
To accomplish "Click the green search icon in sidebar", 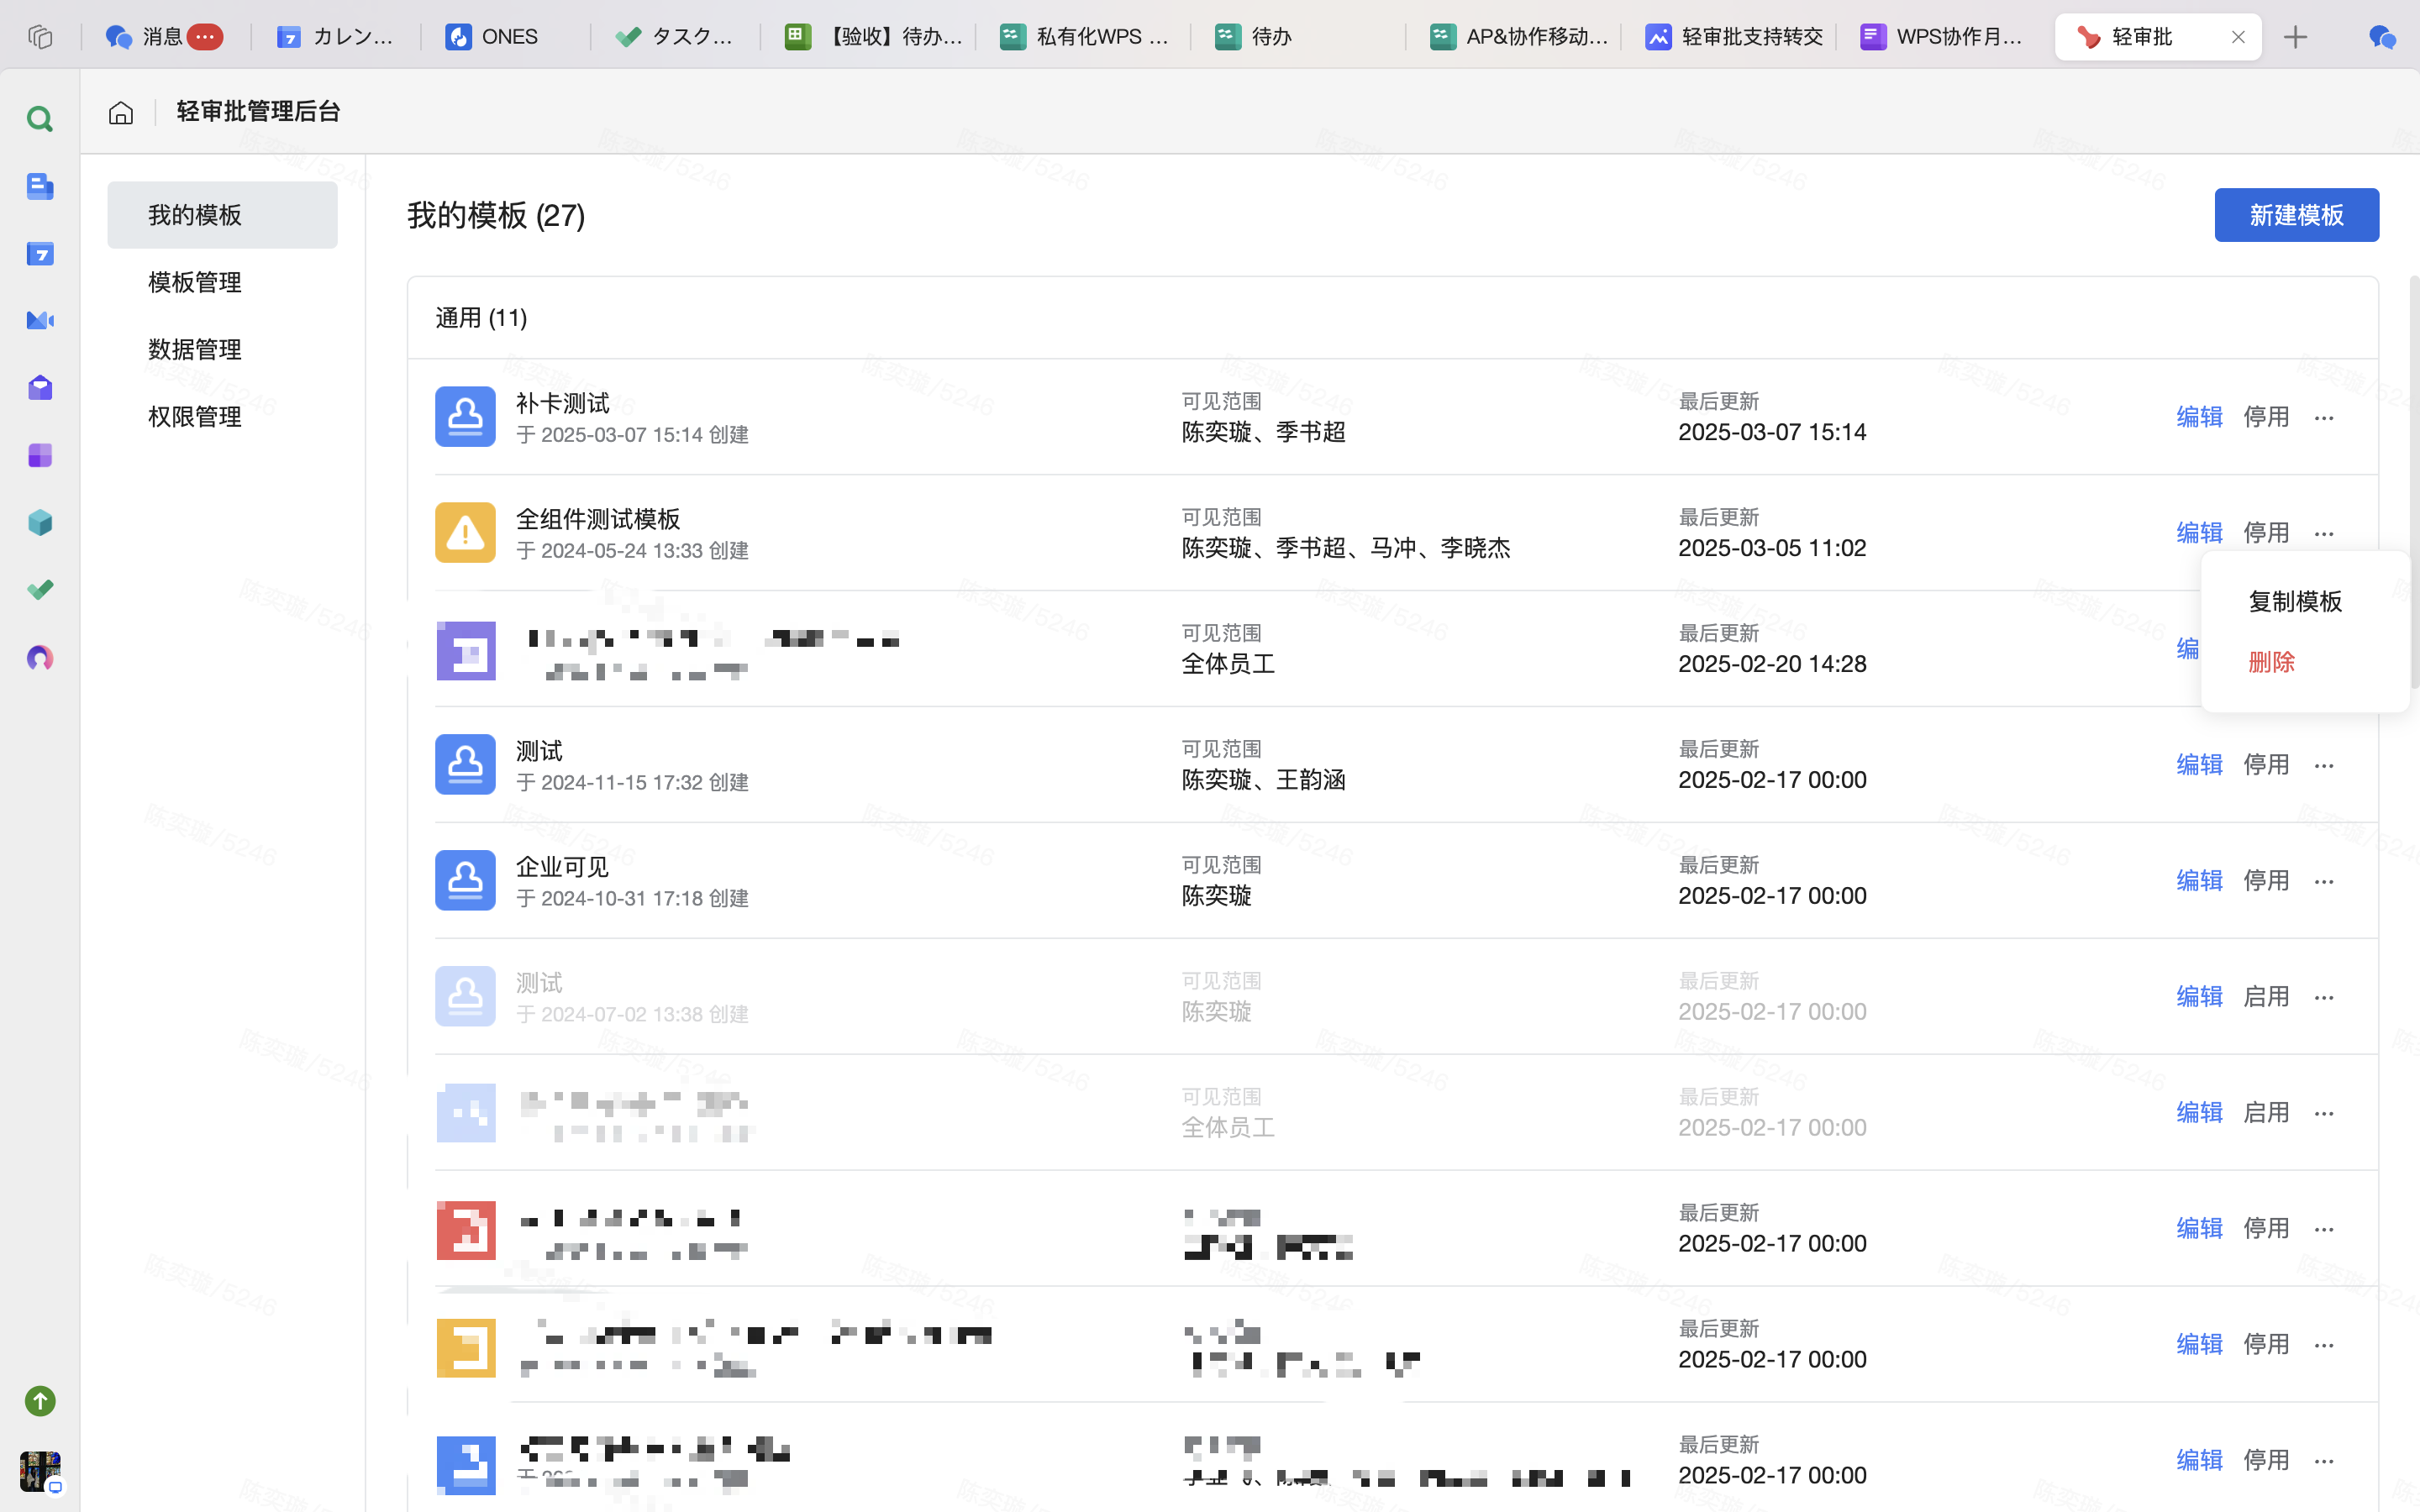I will click(40, 119).
